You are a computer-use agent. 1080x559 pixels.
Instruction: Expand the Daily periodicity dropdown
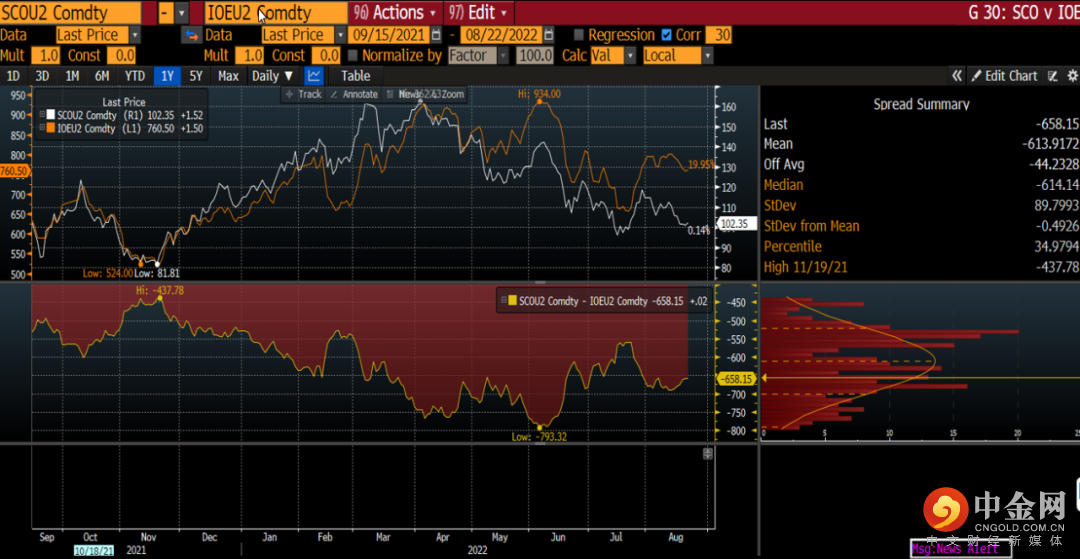pos(272,76)
